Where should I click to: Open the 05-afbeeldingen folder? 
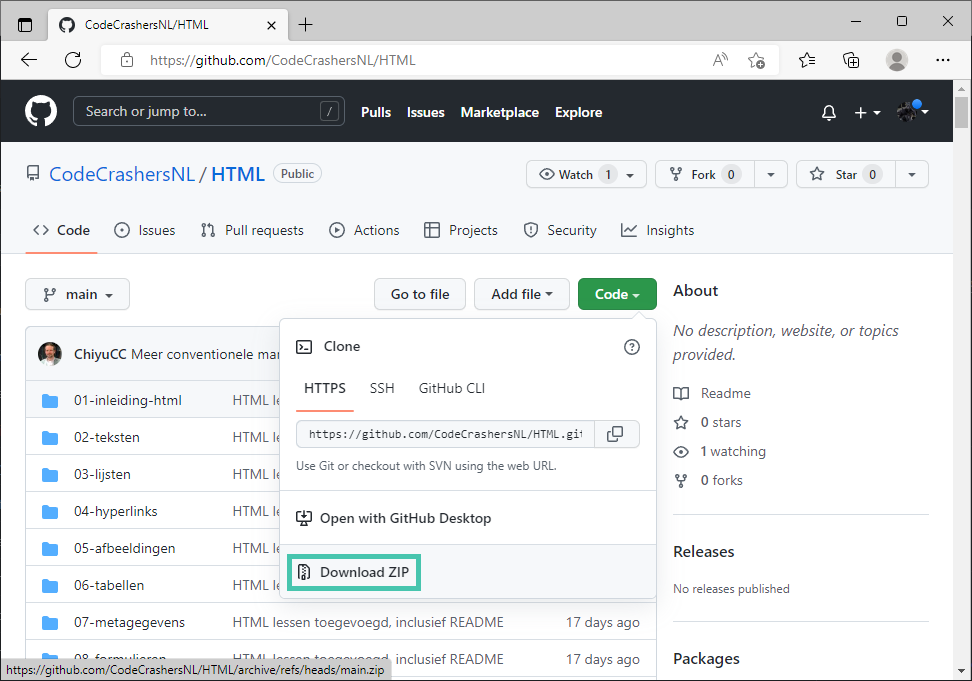[125, 548]
